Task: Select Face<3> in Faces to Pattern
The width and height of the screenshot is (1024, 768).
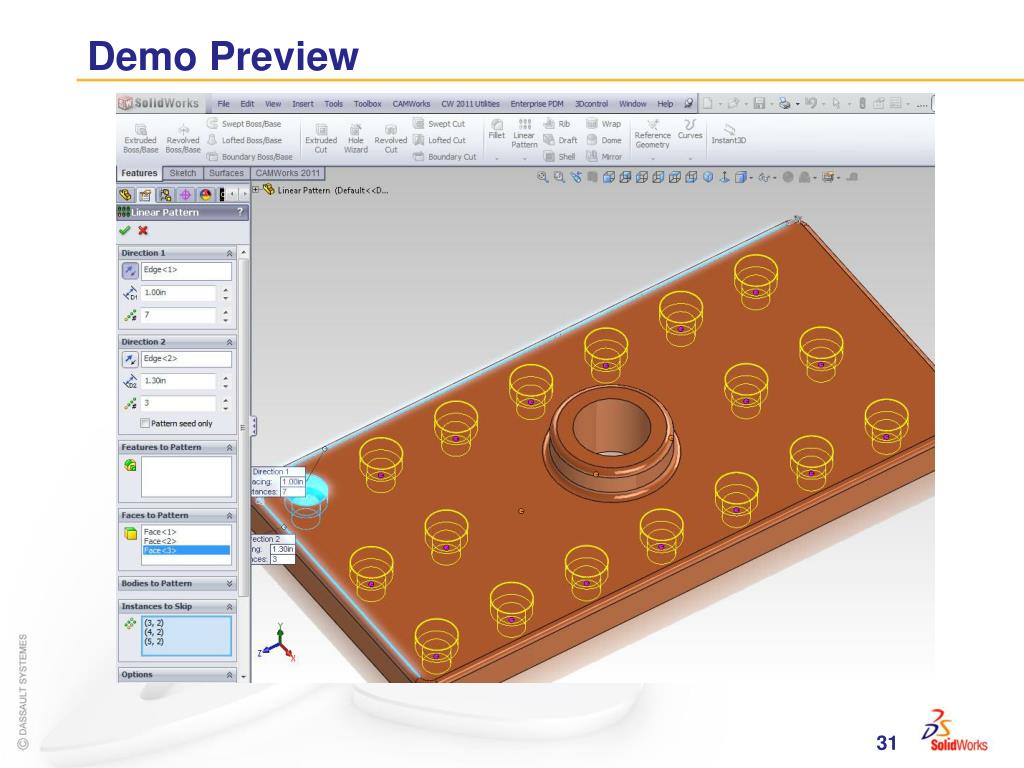Action: tap(186, 551)
